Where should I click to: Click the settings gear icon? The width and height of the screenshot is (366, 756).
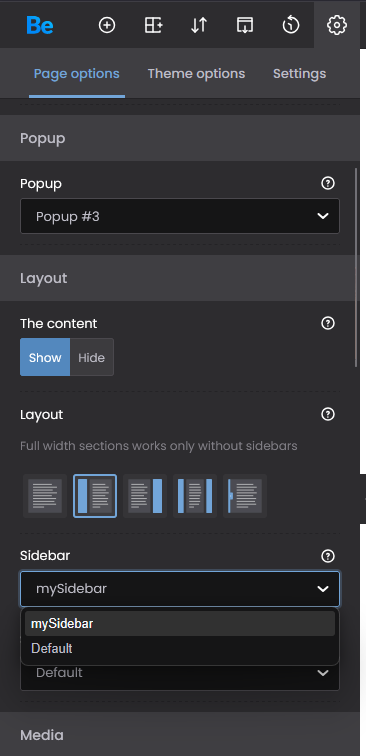[x=337, y=25]
